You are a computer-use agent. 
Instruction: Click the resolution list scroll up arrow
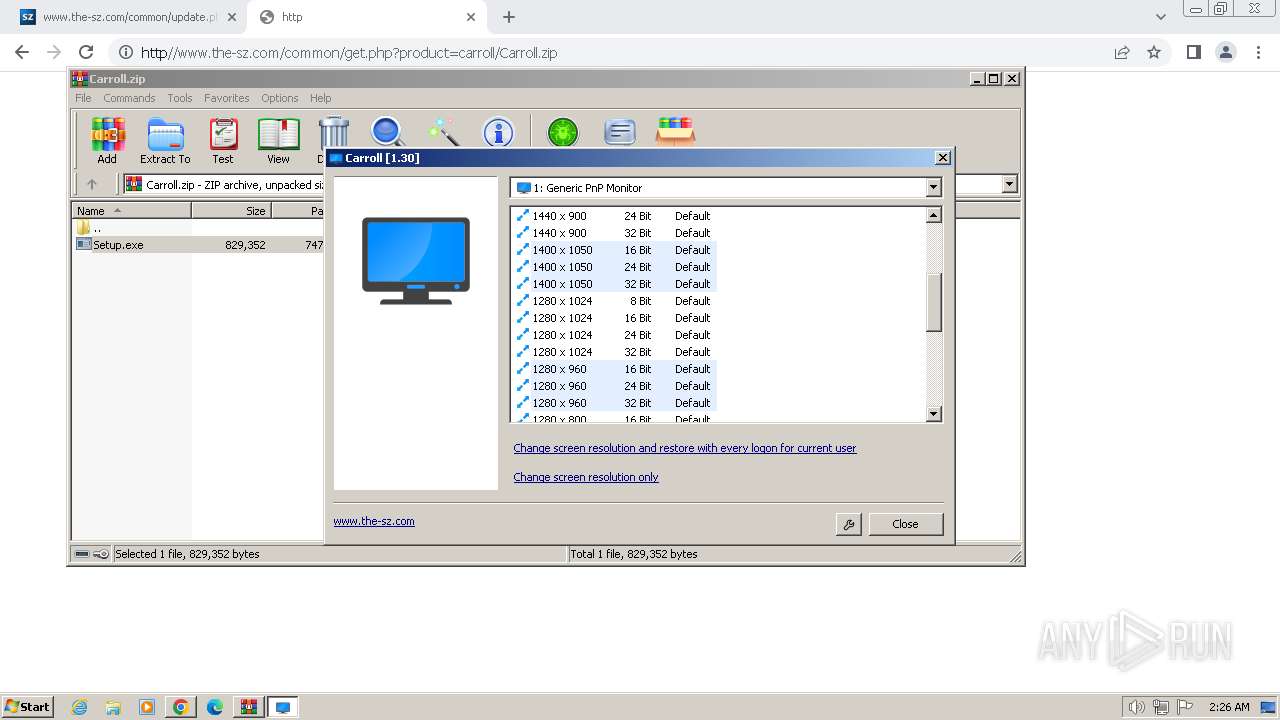pos(934,215)
